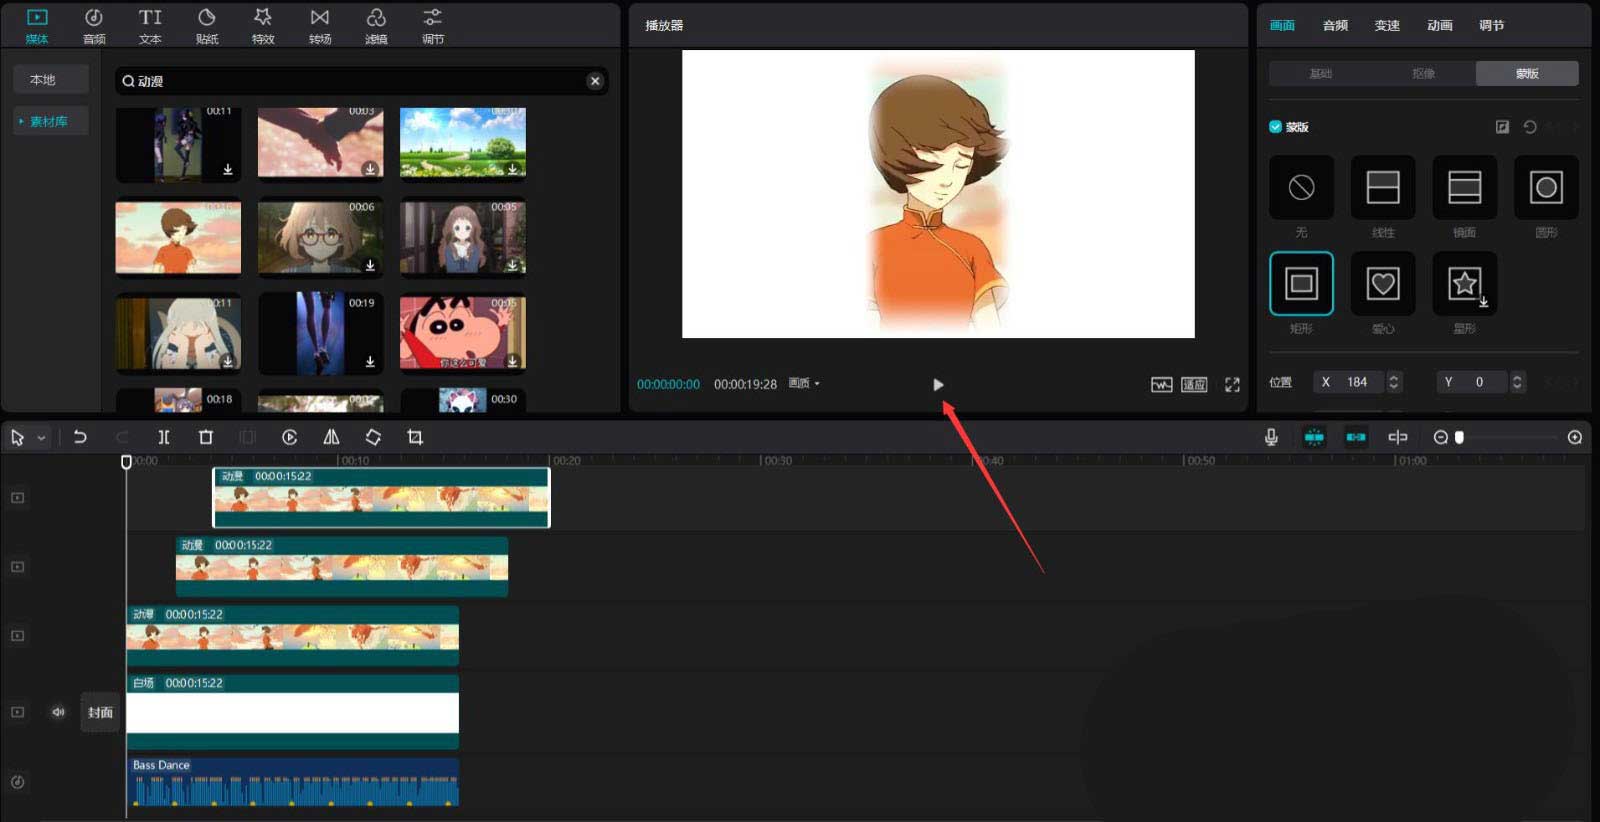Toggle track icon for third 动漫 clip row
Image resolution: width=1600 pixels, height=822 pixels.
[x=17, y=635]
